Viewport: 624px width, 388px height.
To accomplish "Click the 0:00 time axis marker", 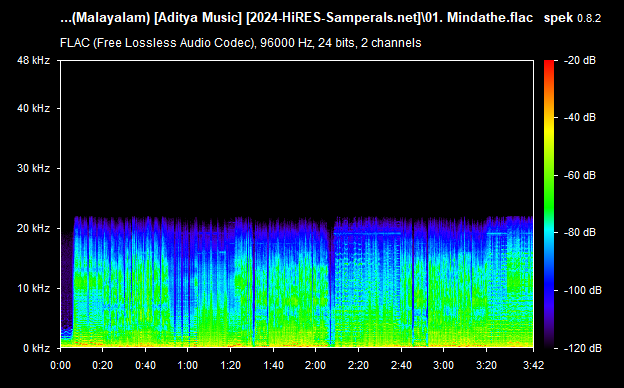I will tap(60, 365).
